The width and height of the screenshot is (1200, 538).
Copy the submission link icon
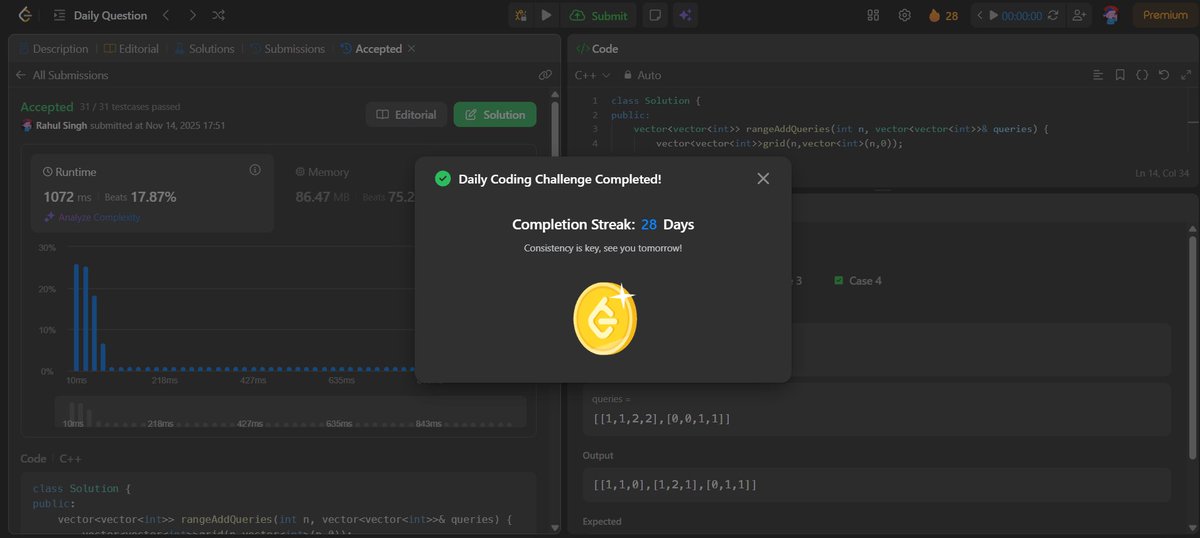coord(545,75)
